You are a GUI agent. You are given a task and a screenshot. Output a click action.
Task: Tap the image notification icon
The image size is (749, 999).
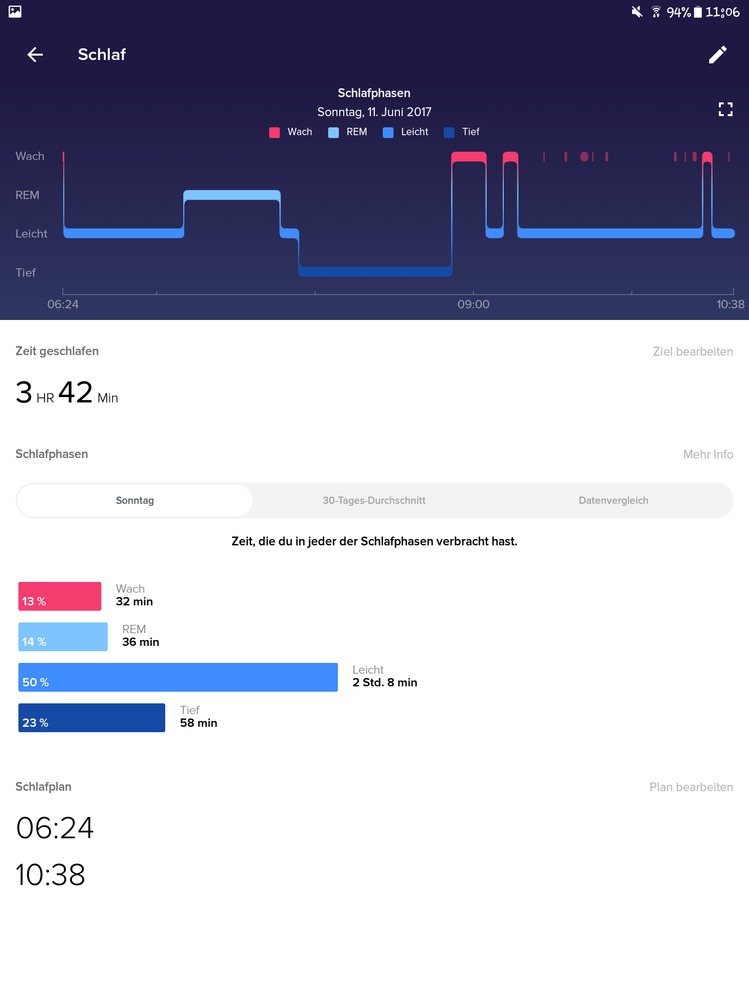15,12
